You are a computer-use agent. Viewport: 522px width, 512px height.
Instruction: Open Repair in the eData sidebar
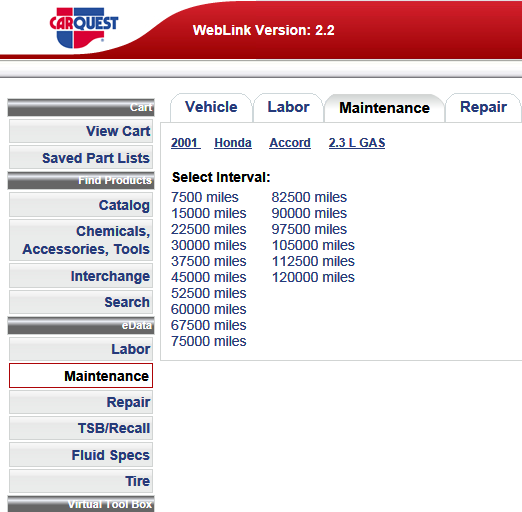coord(81,402)
